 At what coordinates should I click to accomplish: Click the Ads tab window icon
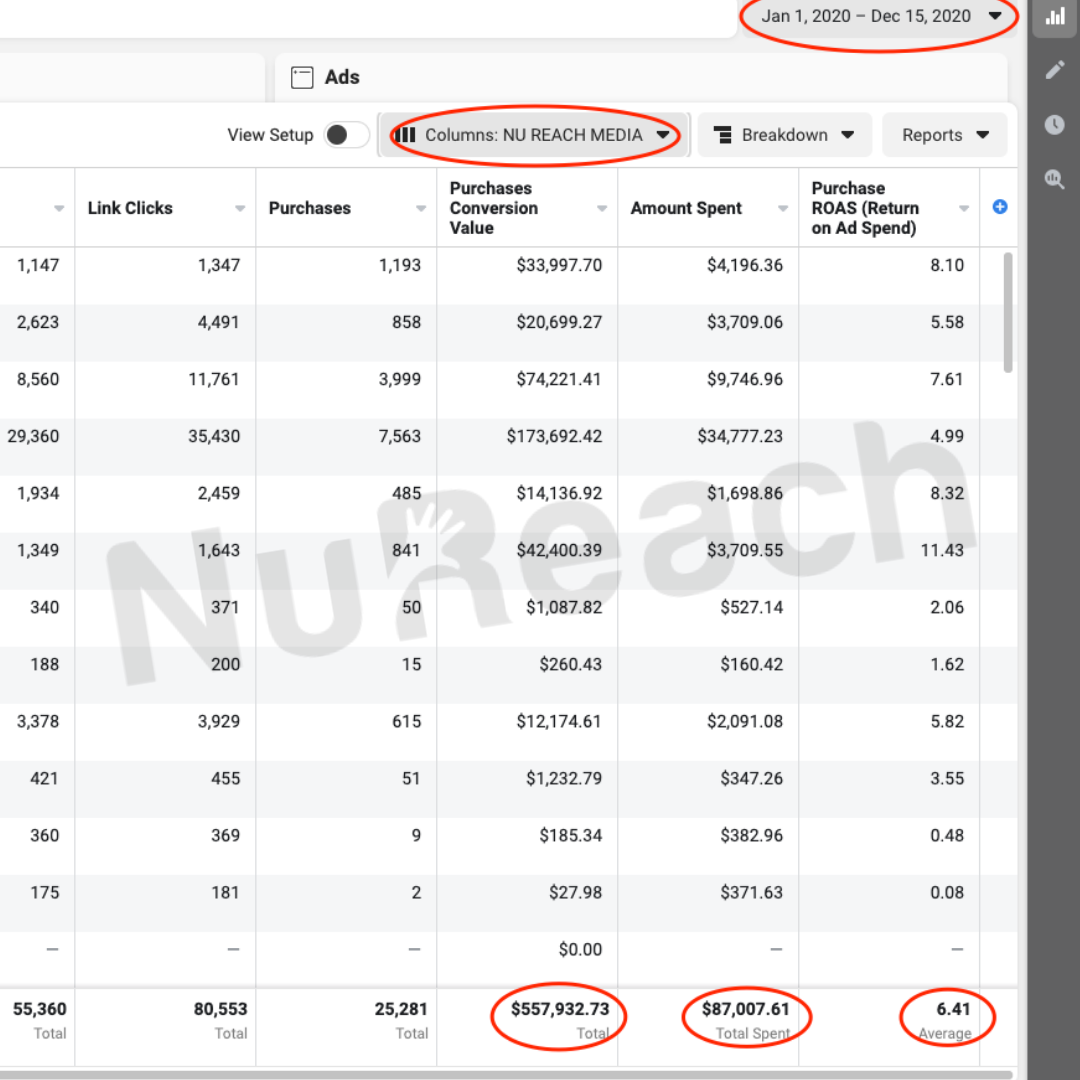click(302, 77)
